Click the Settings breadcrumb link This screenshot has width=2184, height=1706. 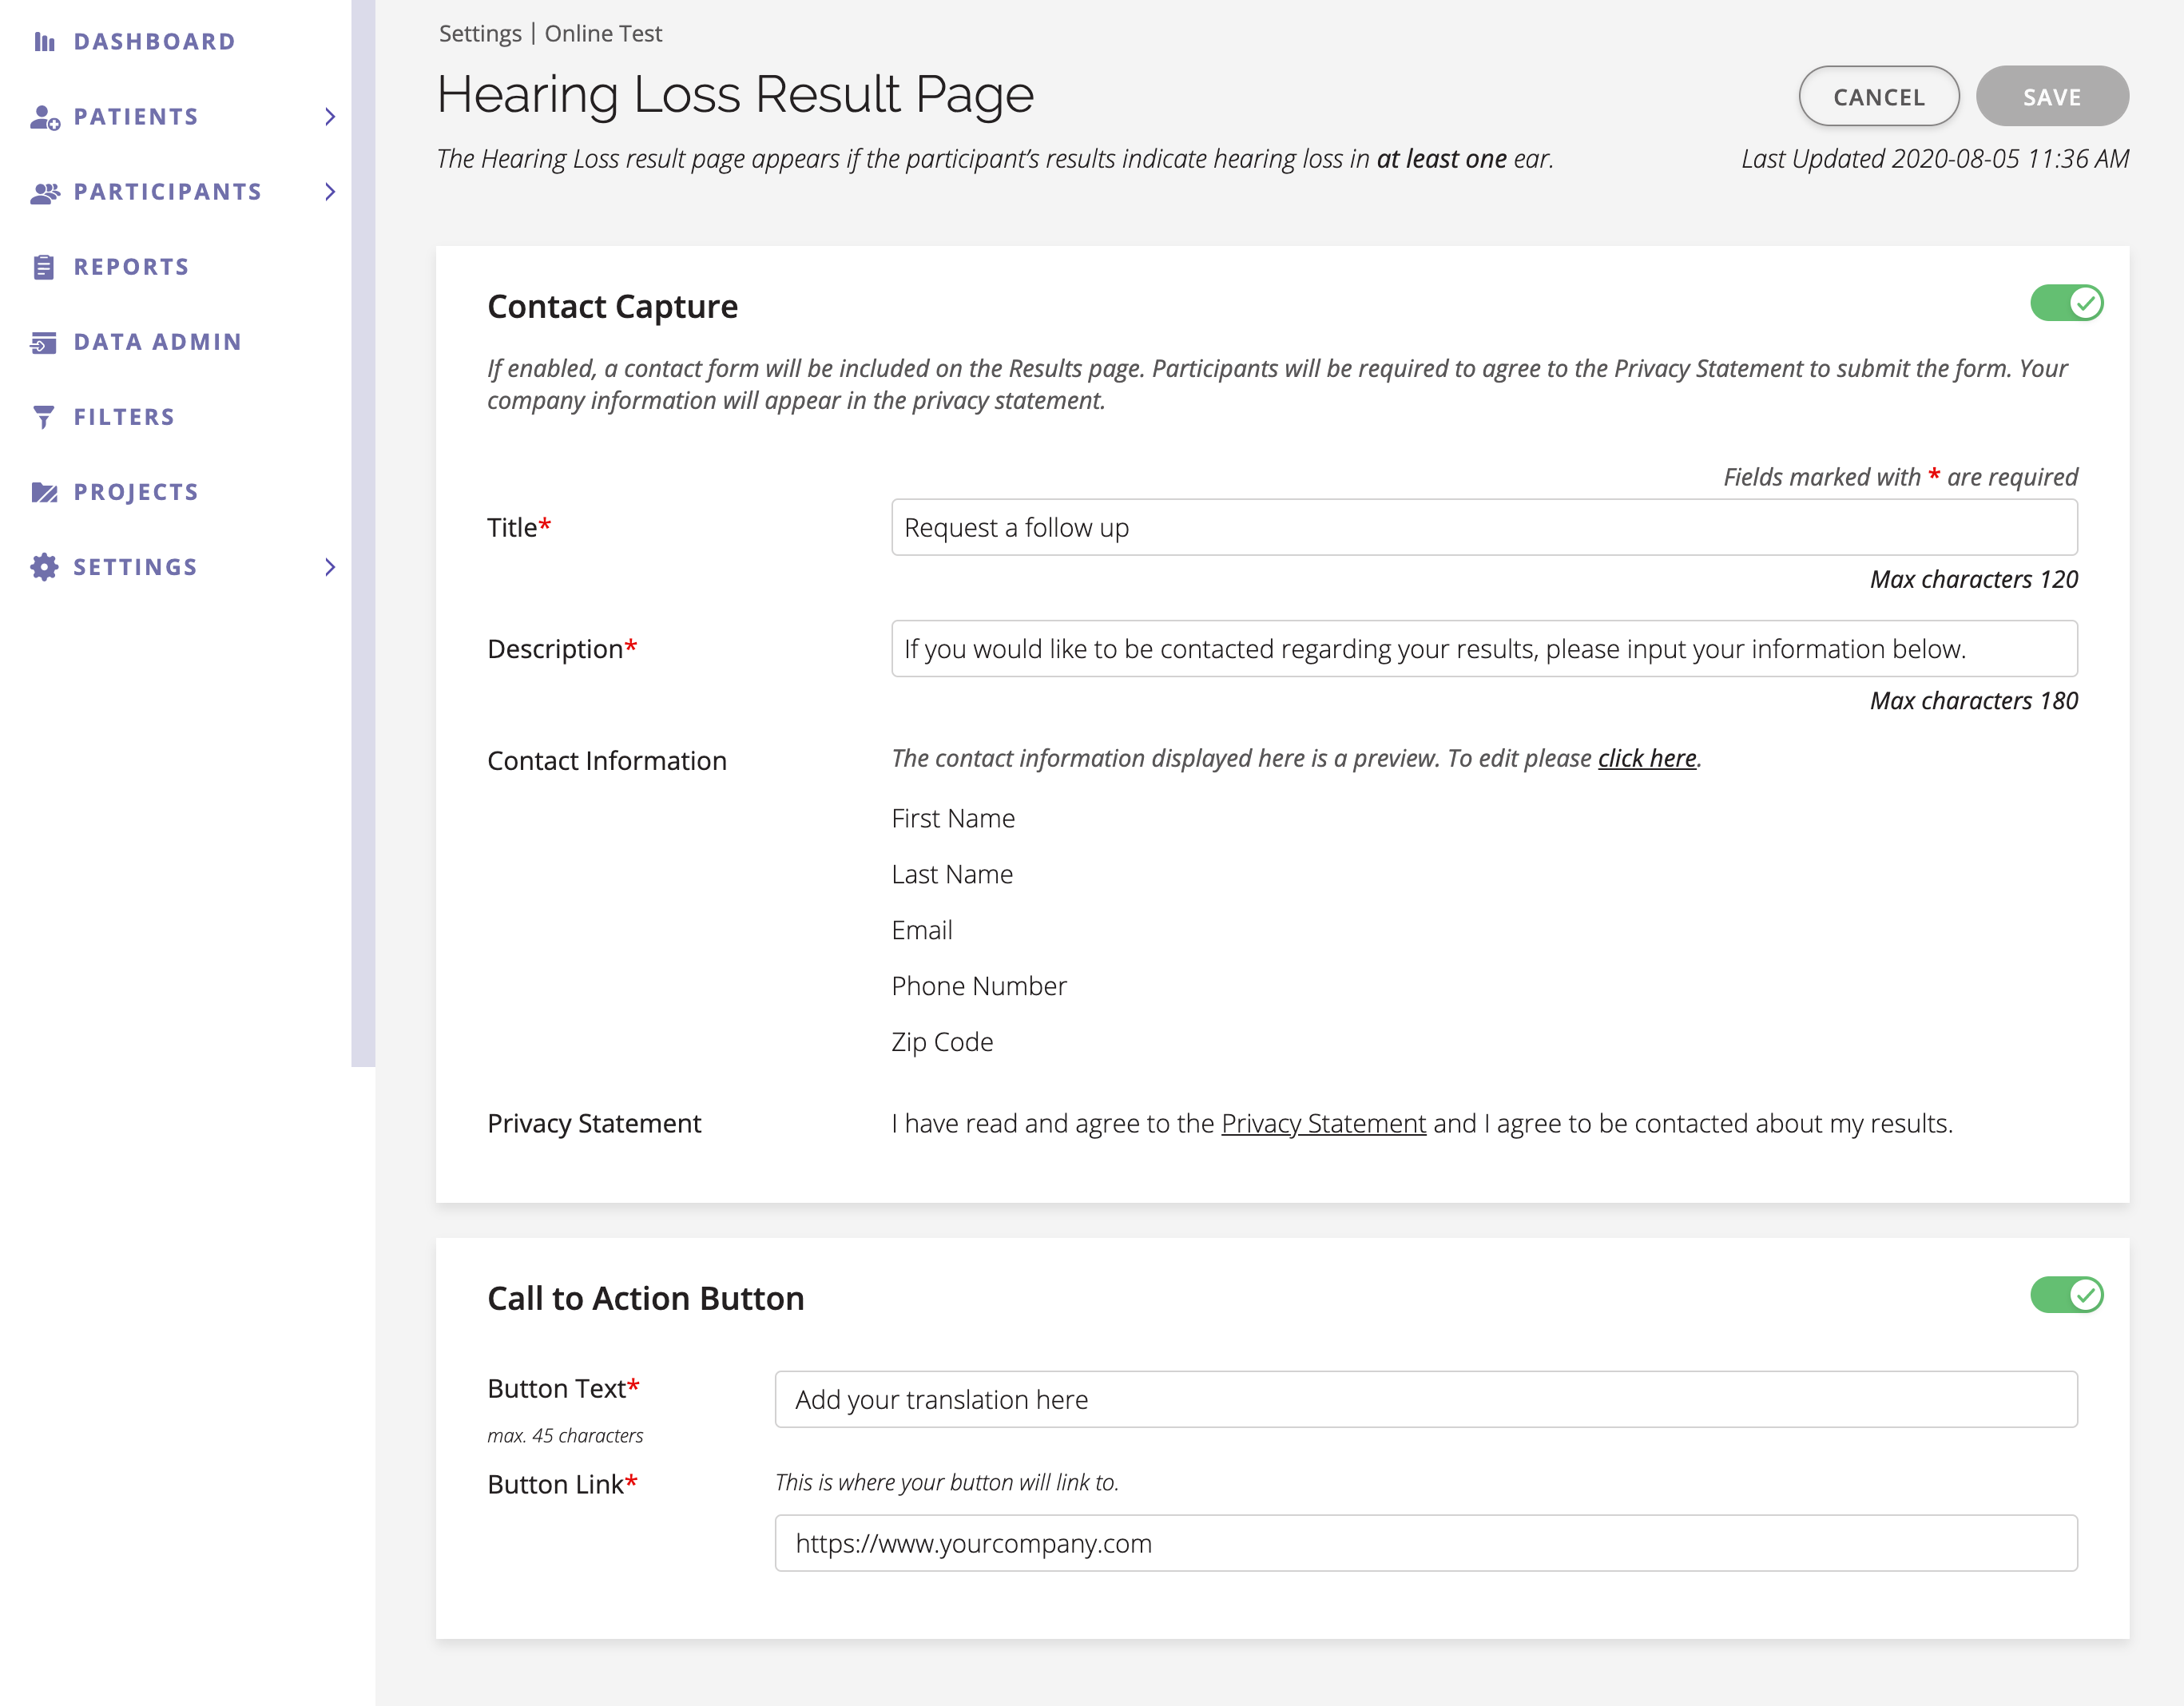click(x=480, y=34)
